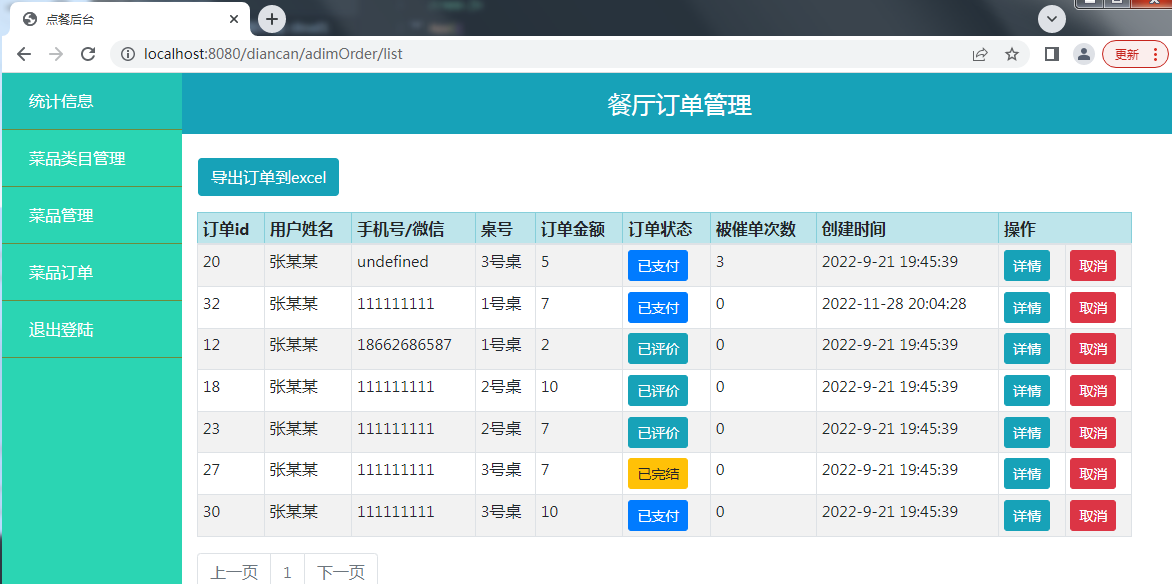Click 导出订单到excel button
This screenshot has height=584, width=1172.
[268, 177]
